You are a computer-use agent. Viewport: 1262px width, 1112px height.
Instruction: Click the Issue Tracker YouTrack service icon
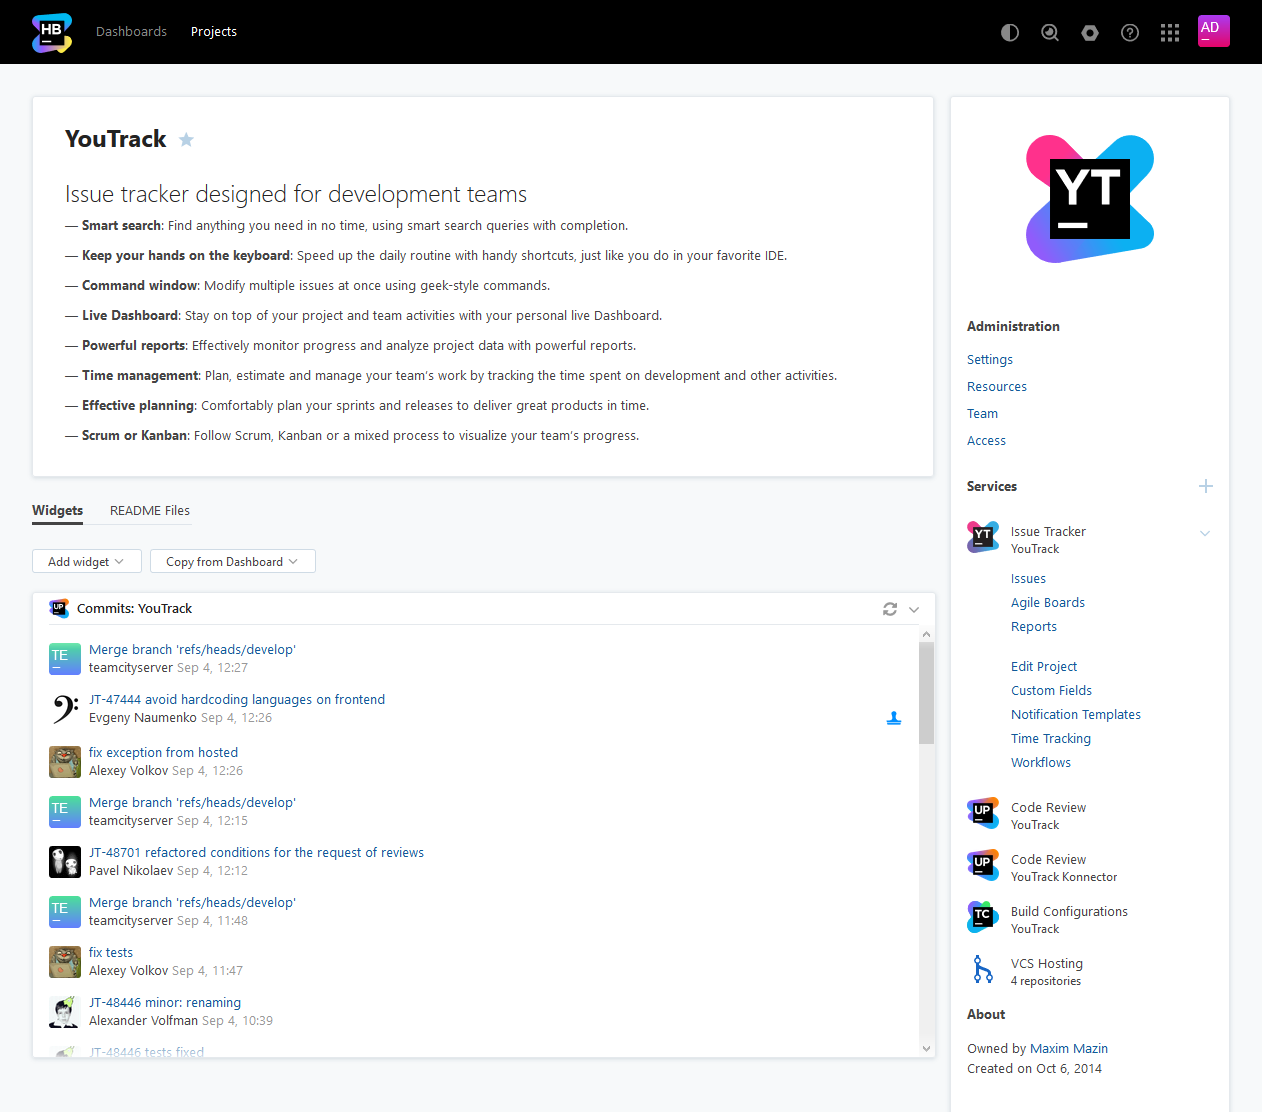(983, 537)
